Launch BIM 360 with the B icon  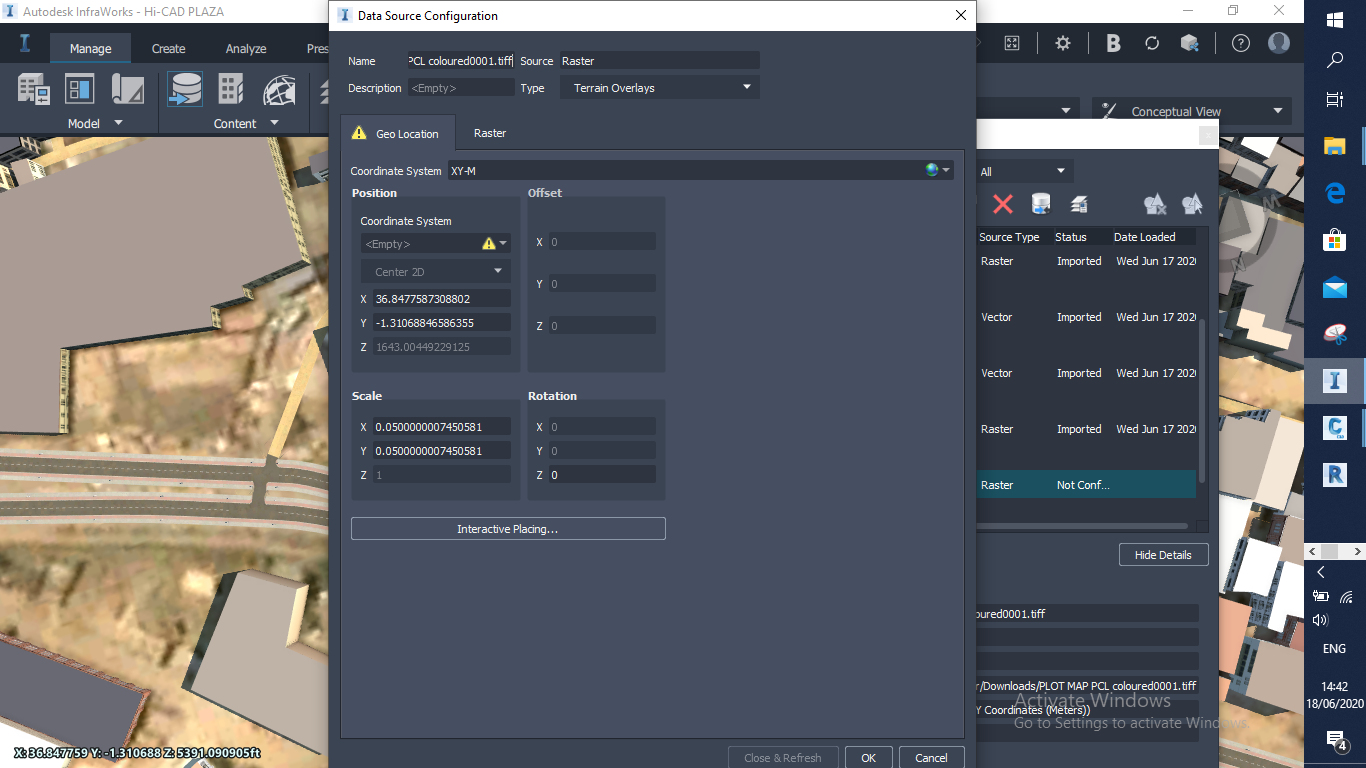click(x=1112, y=43)
